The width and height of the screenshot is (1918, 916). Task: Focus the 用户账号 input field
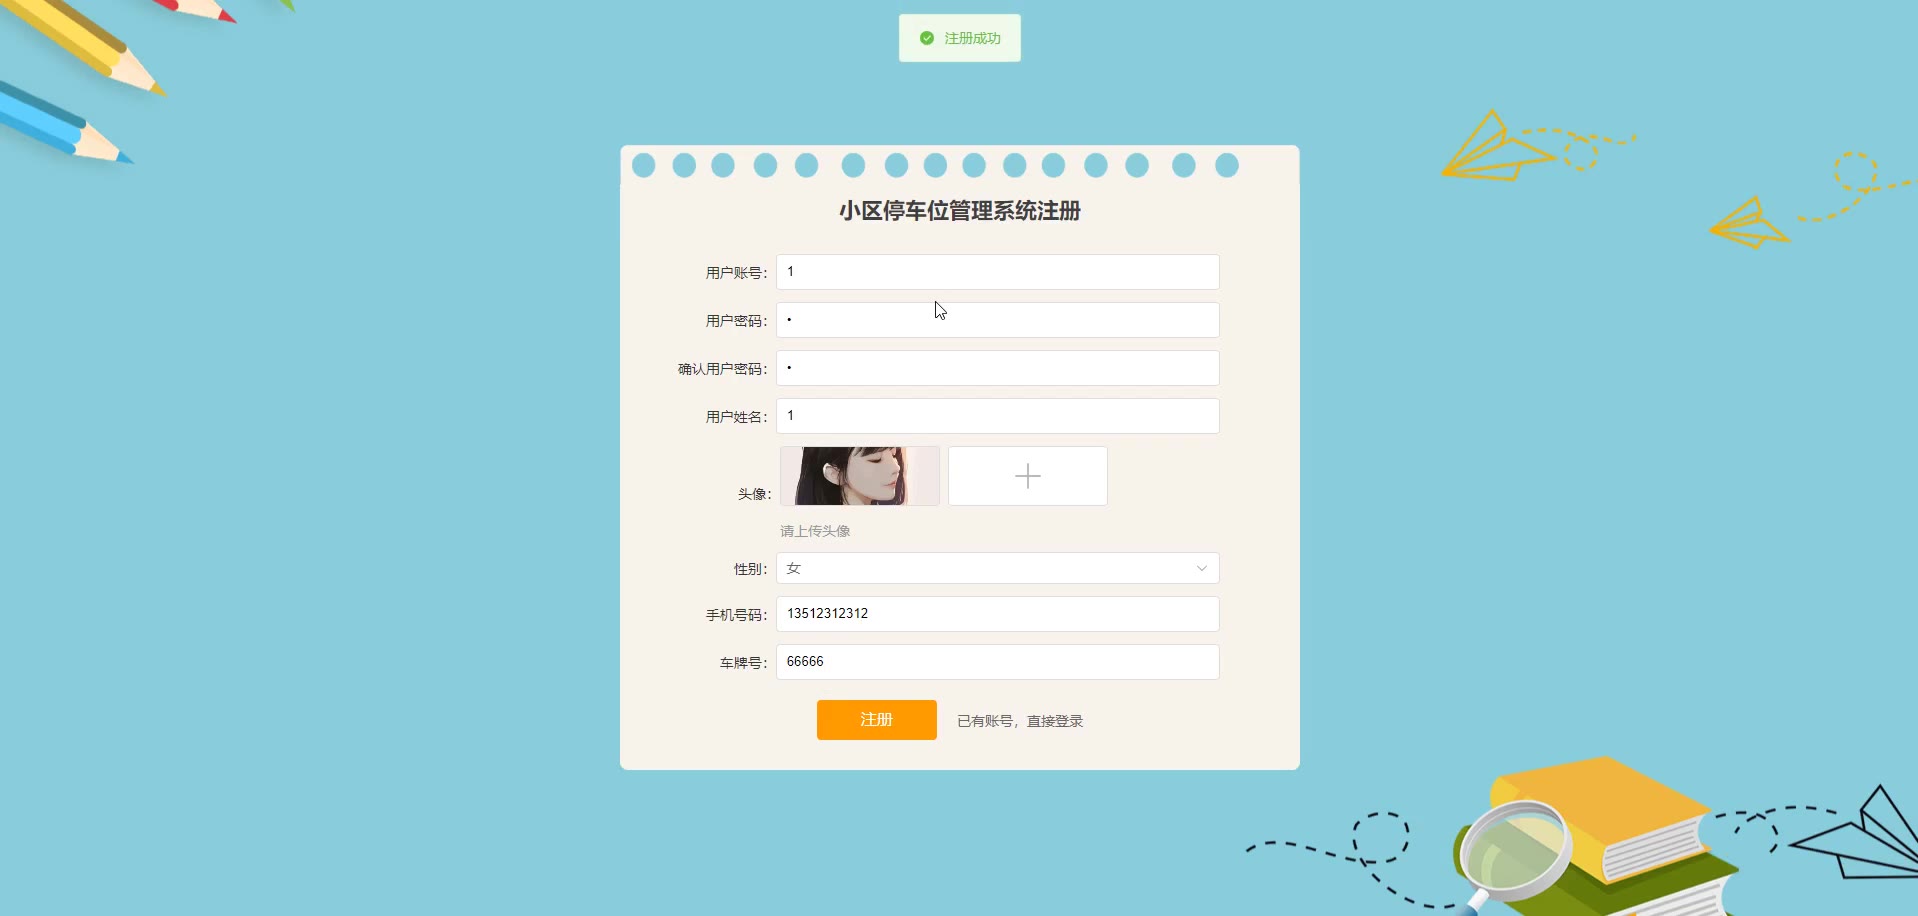(x=998, y=272)
